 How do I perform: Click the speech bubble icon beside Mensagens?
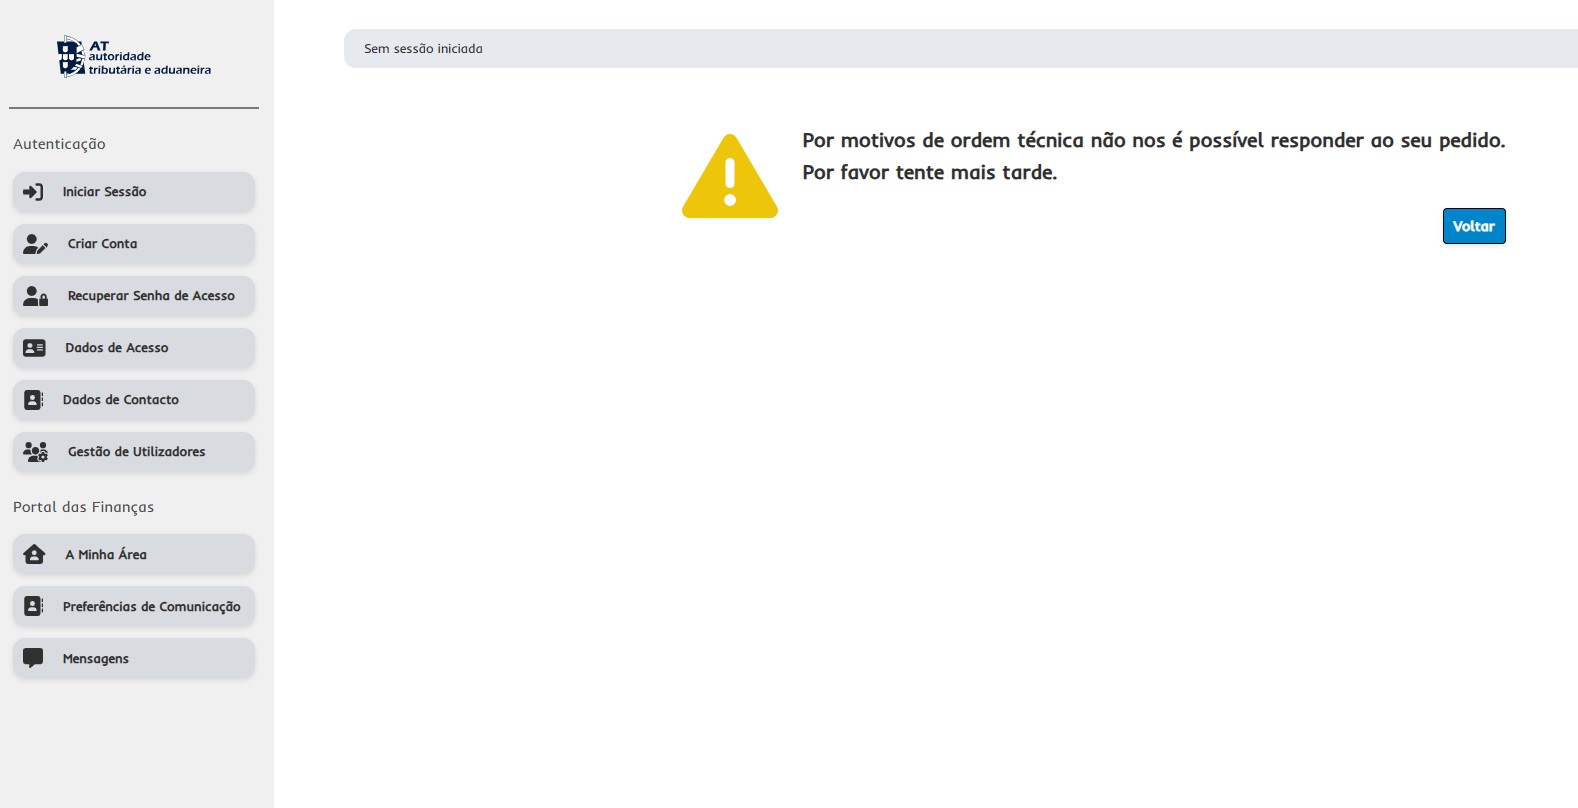(33, 659)
